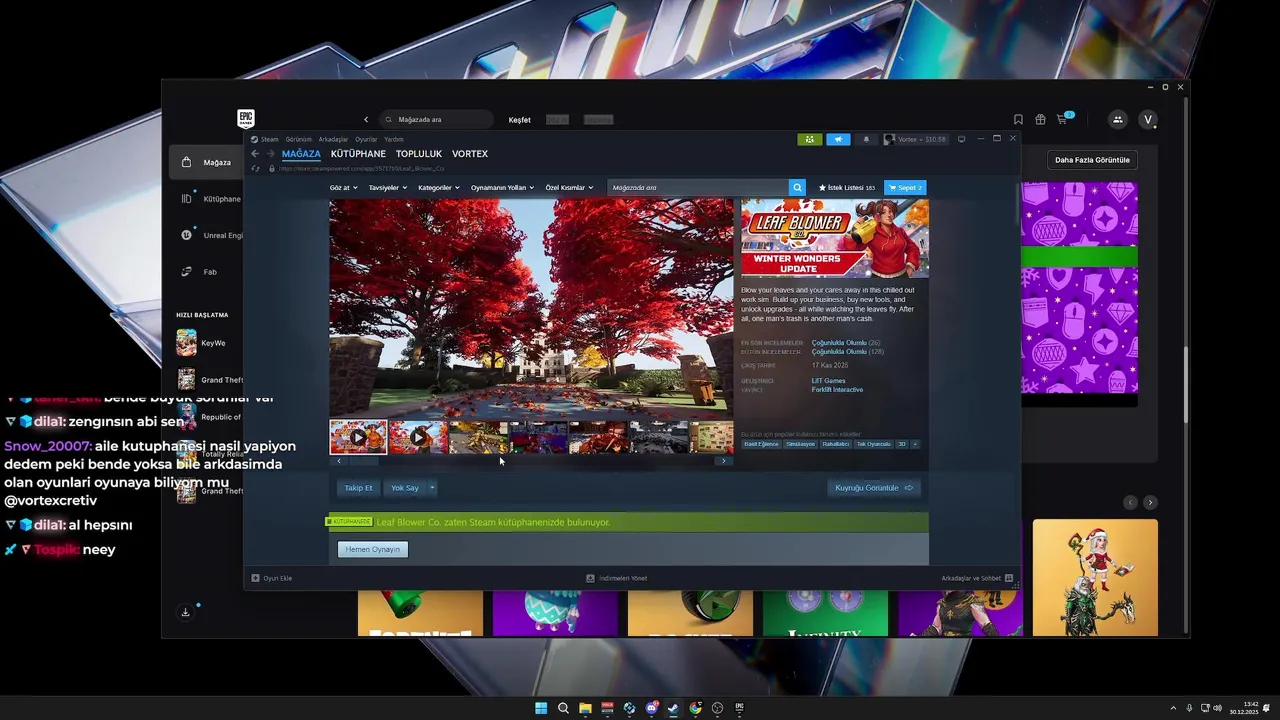
Task: Open Discord from taskbar
Action: (x=651, y=708)
